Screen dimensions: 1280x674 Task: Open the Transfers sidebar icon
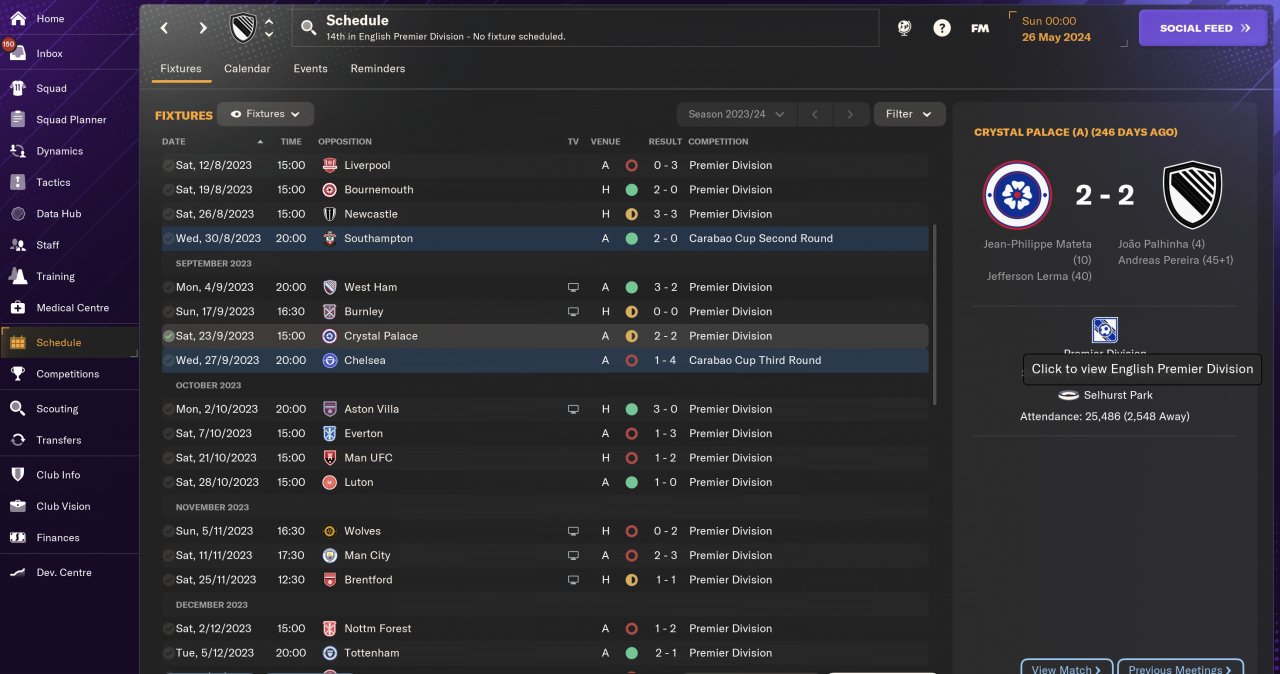(17, 440)
